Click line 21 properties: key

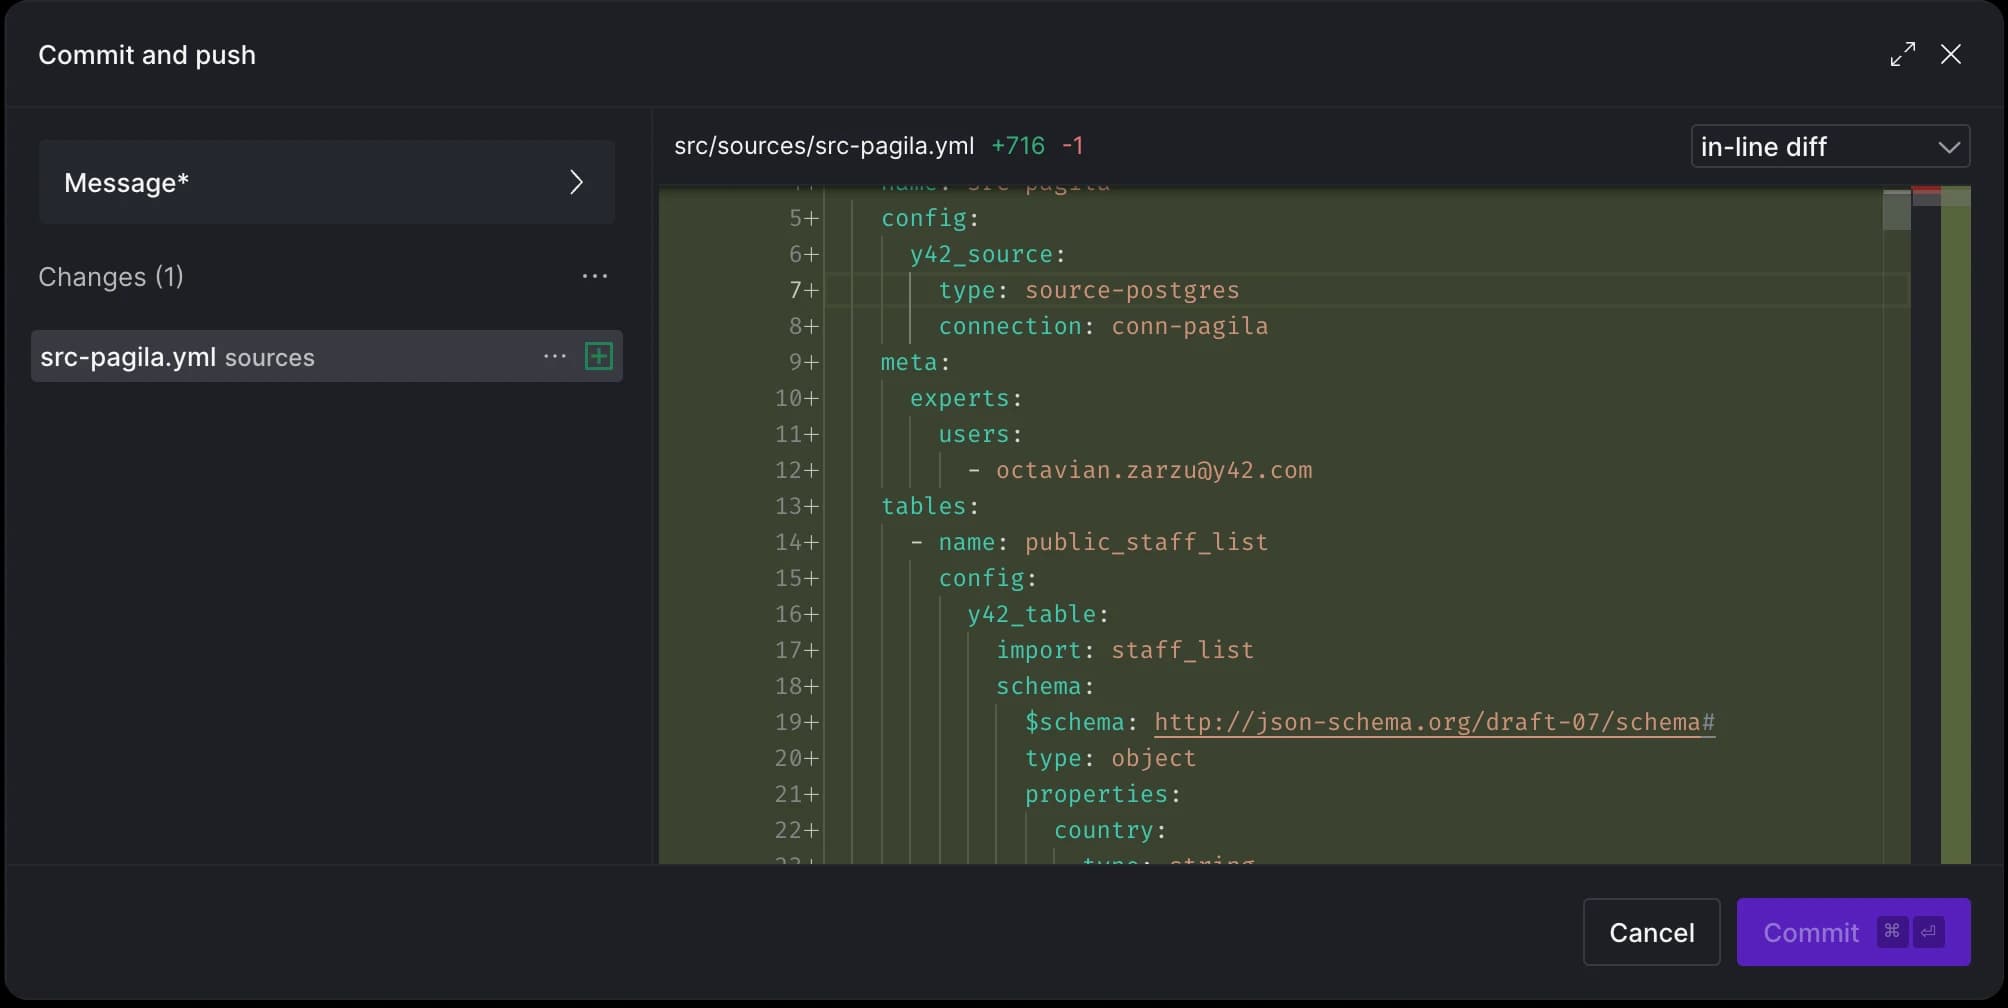pos(1103,794)
